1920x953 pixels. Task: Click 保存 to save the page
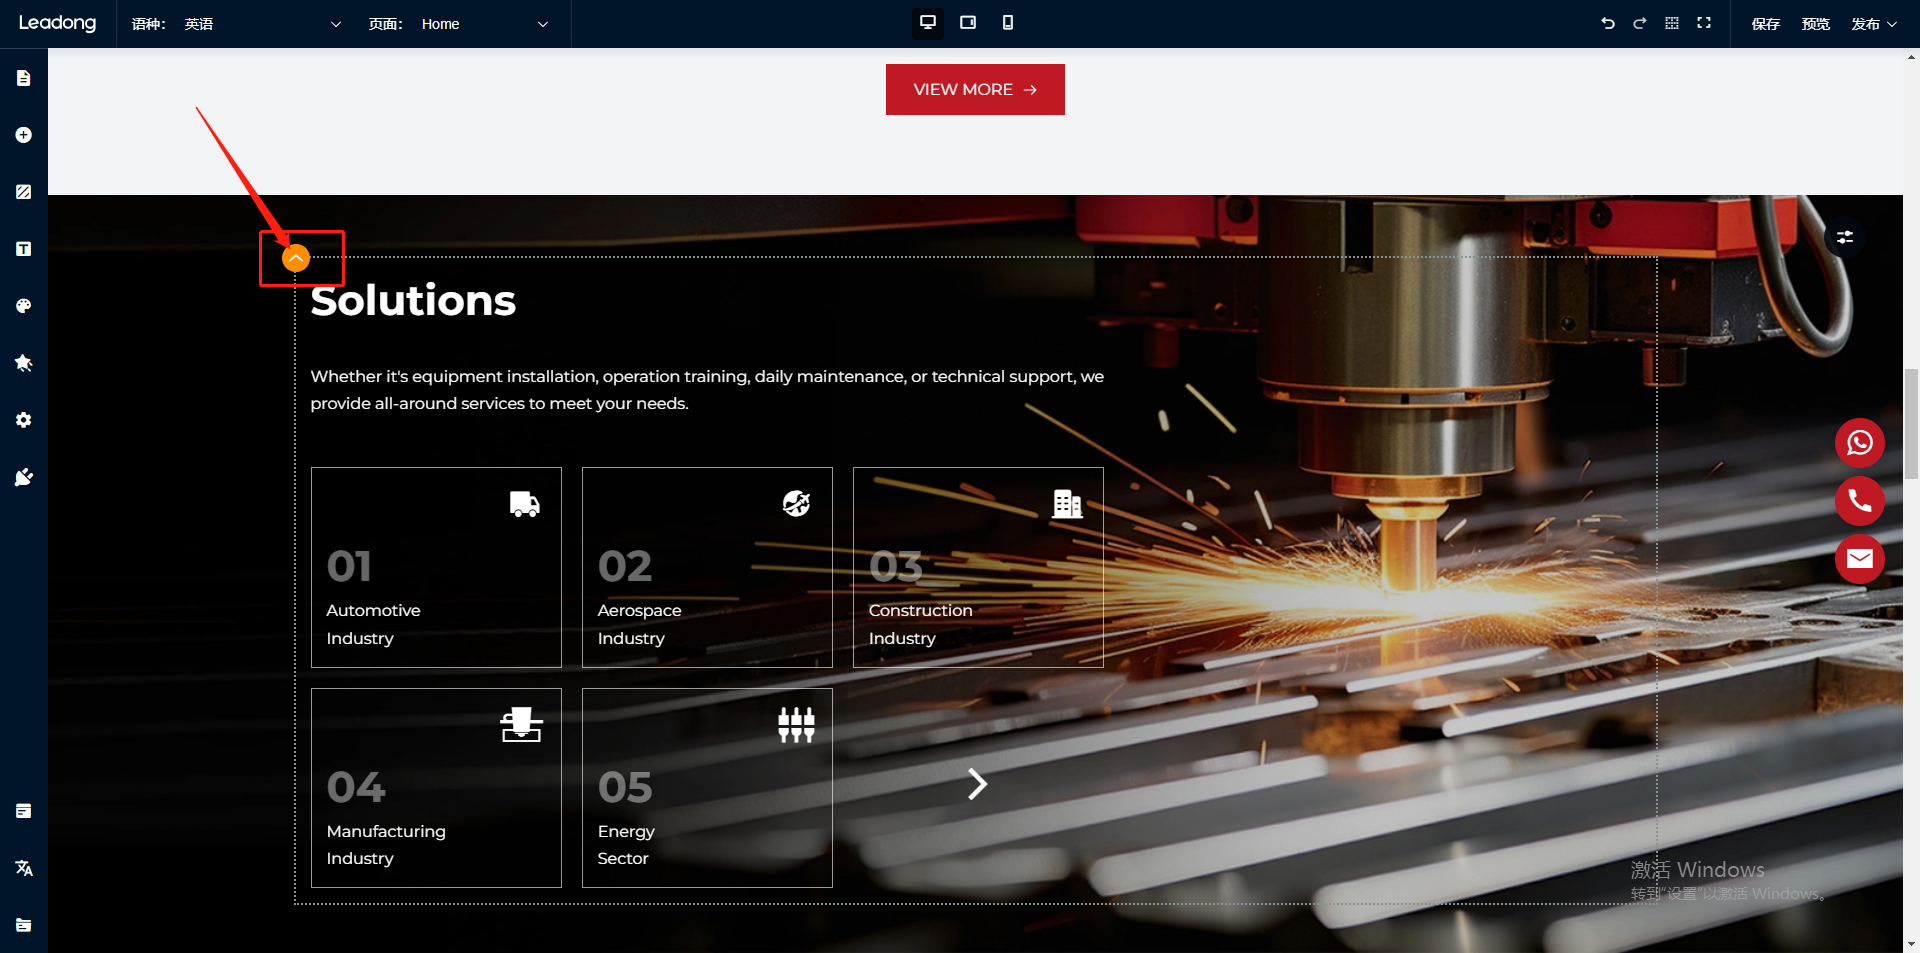pyautogui.click(x=1765, y=24)
